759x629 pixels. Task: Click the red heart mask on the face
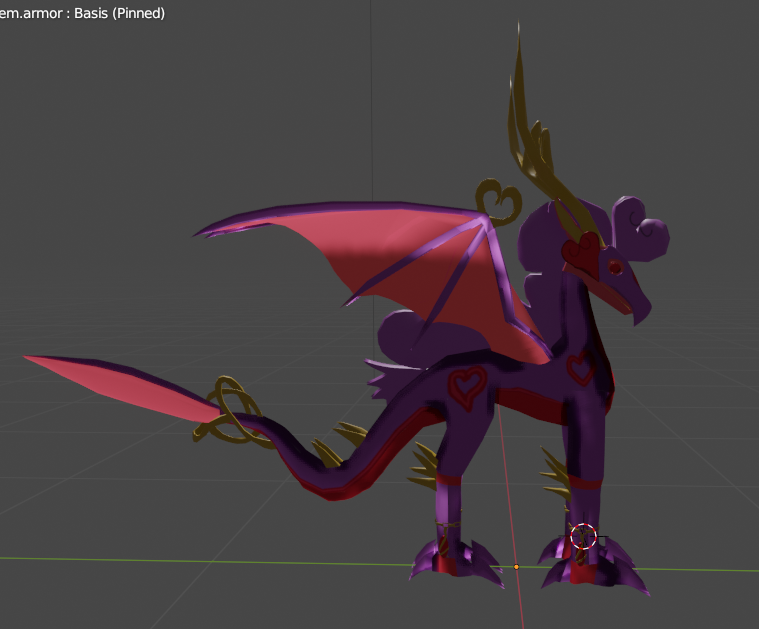pyautogui.click(x=580, y=254)
